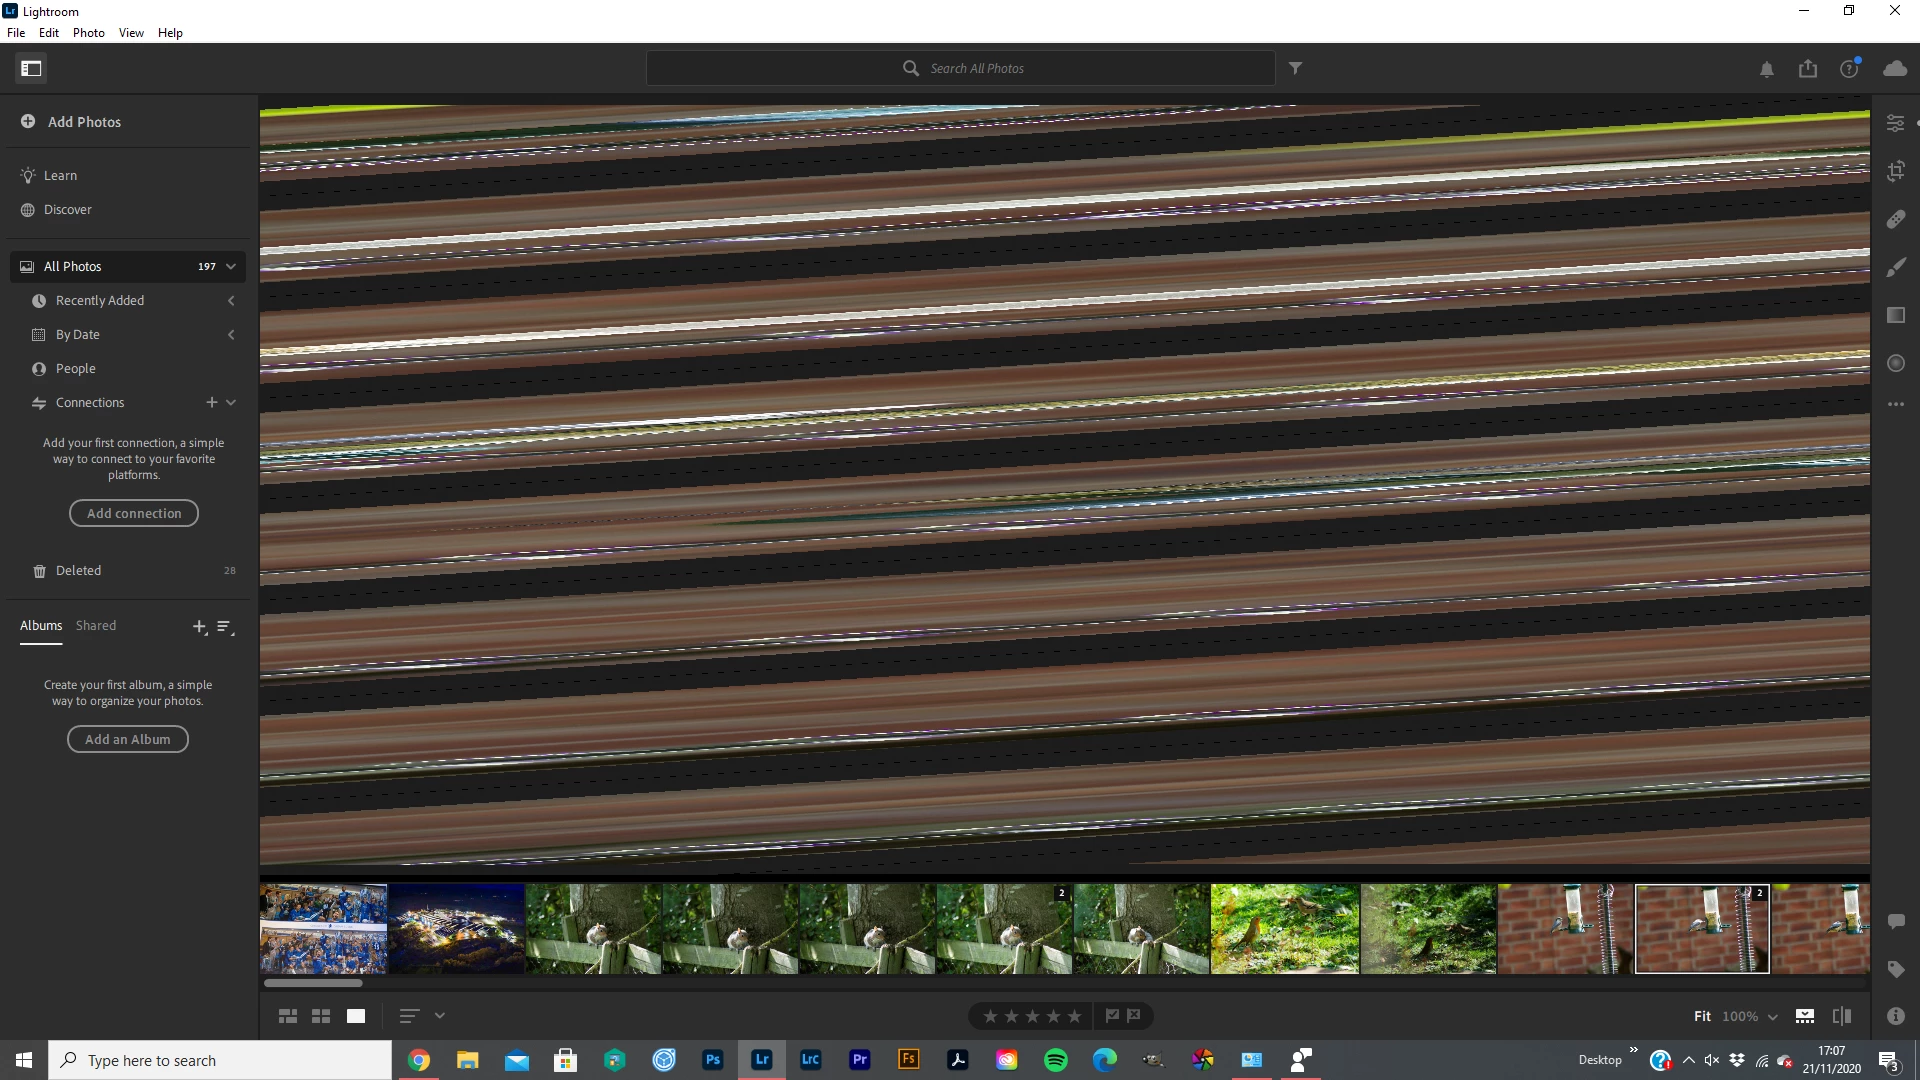Open the Edit panel sliders icon
Viewport: 1920px width, 1080px height.
[x=1895, y=123]
